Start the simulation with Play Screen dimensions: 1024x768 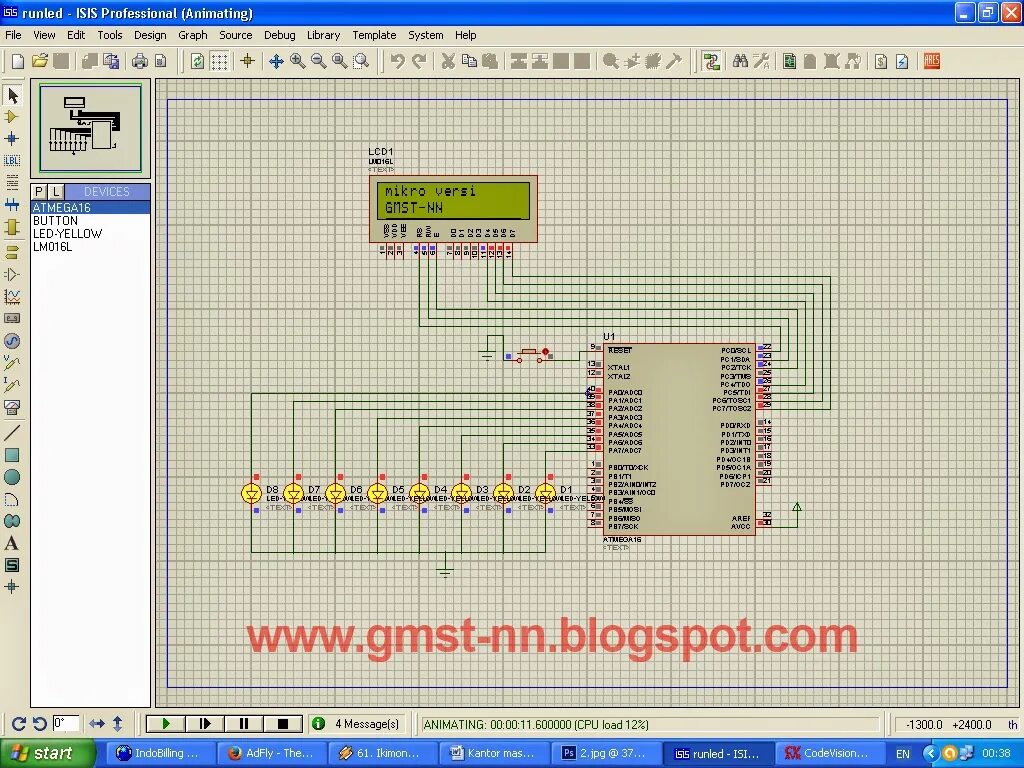[166, 724]
